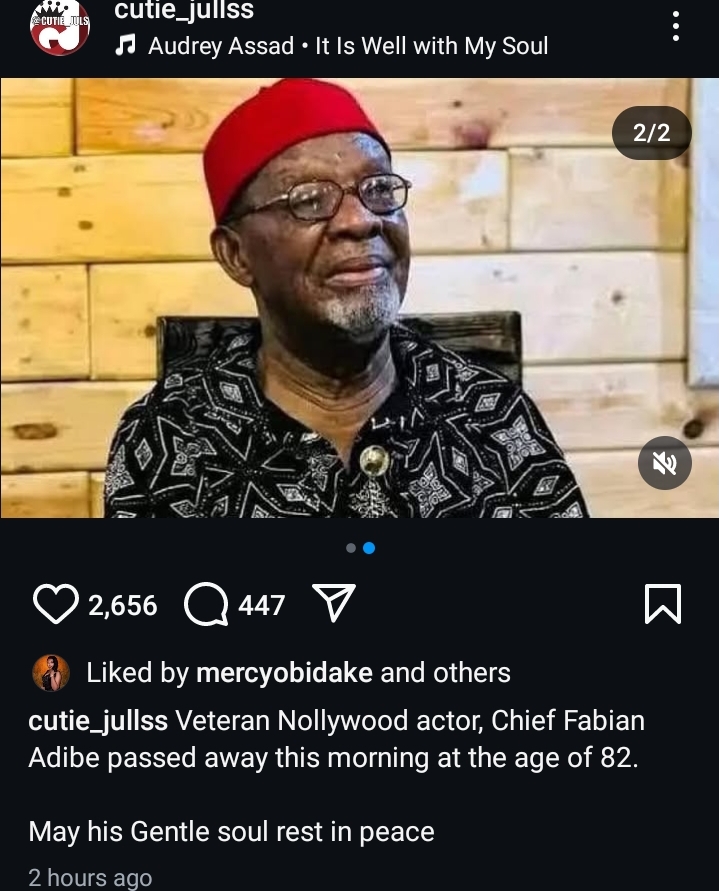This screenshot has height=891, width=719.
Task: Tap the cutie_julss username in header
Action: pos(183,11)
